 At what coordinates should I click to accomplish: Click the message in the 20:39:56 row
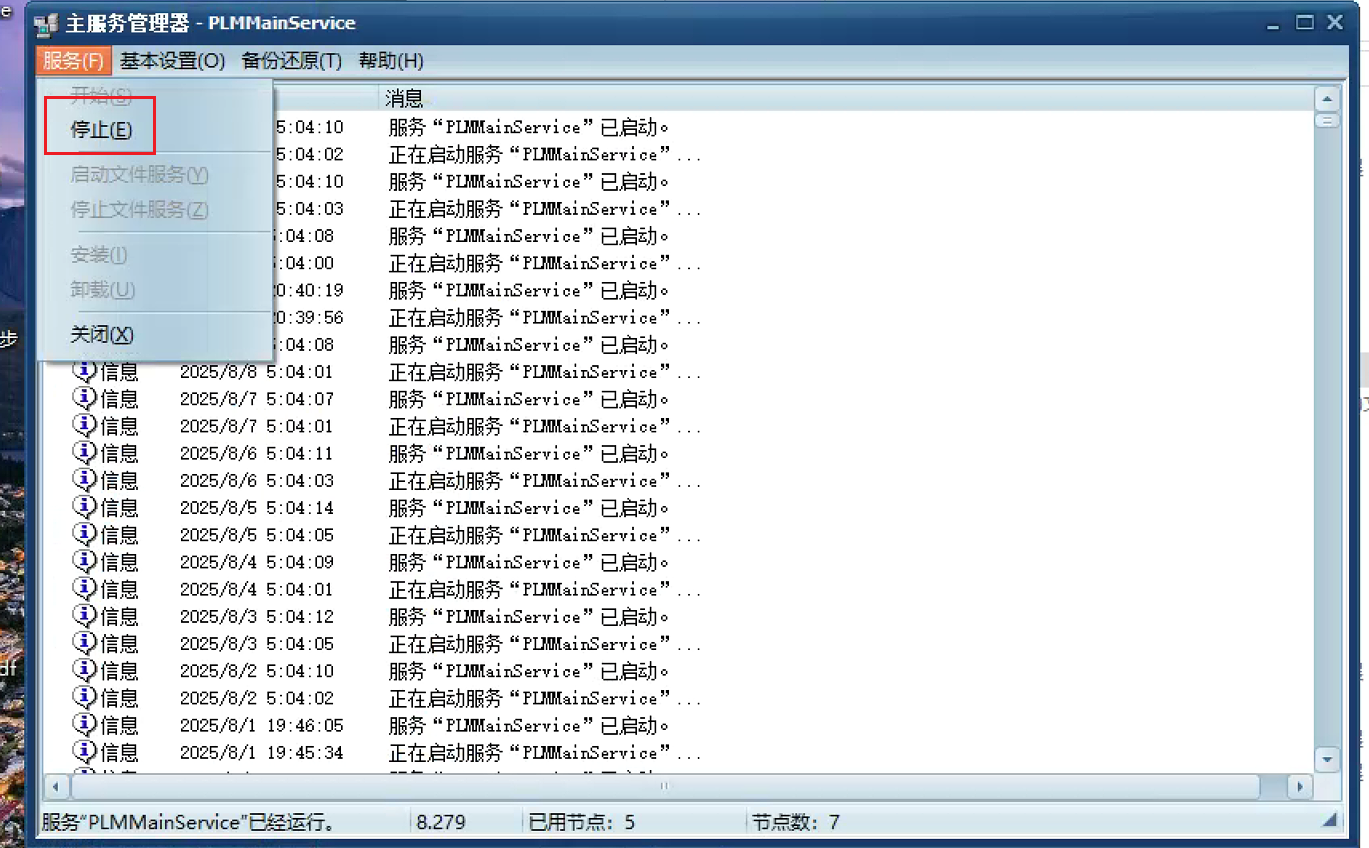pyautogui.click(x=545, y=318)
